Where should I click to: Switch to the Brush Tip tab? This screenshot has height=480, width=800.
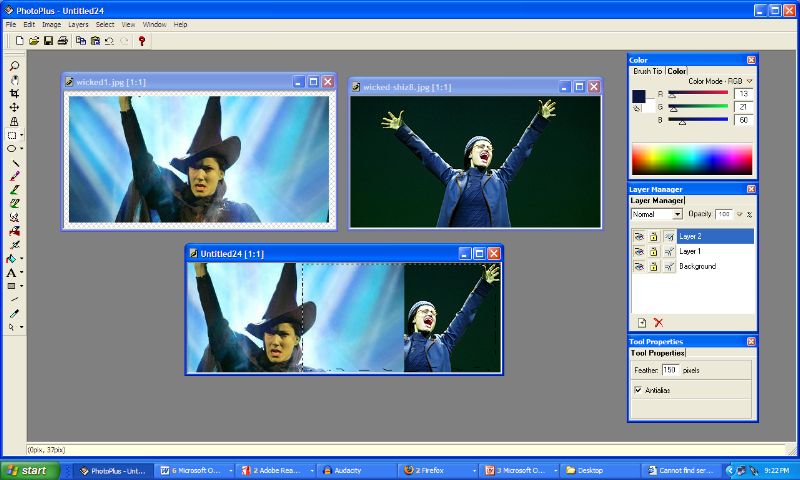point(647,71)
